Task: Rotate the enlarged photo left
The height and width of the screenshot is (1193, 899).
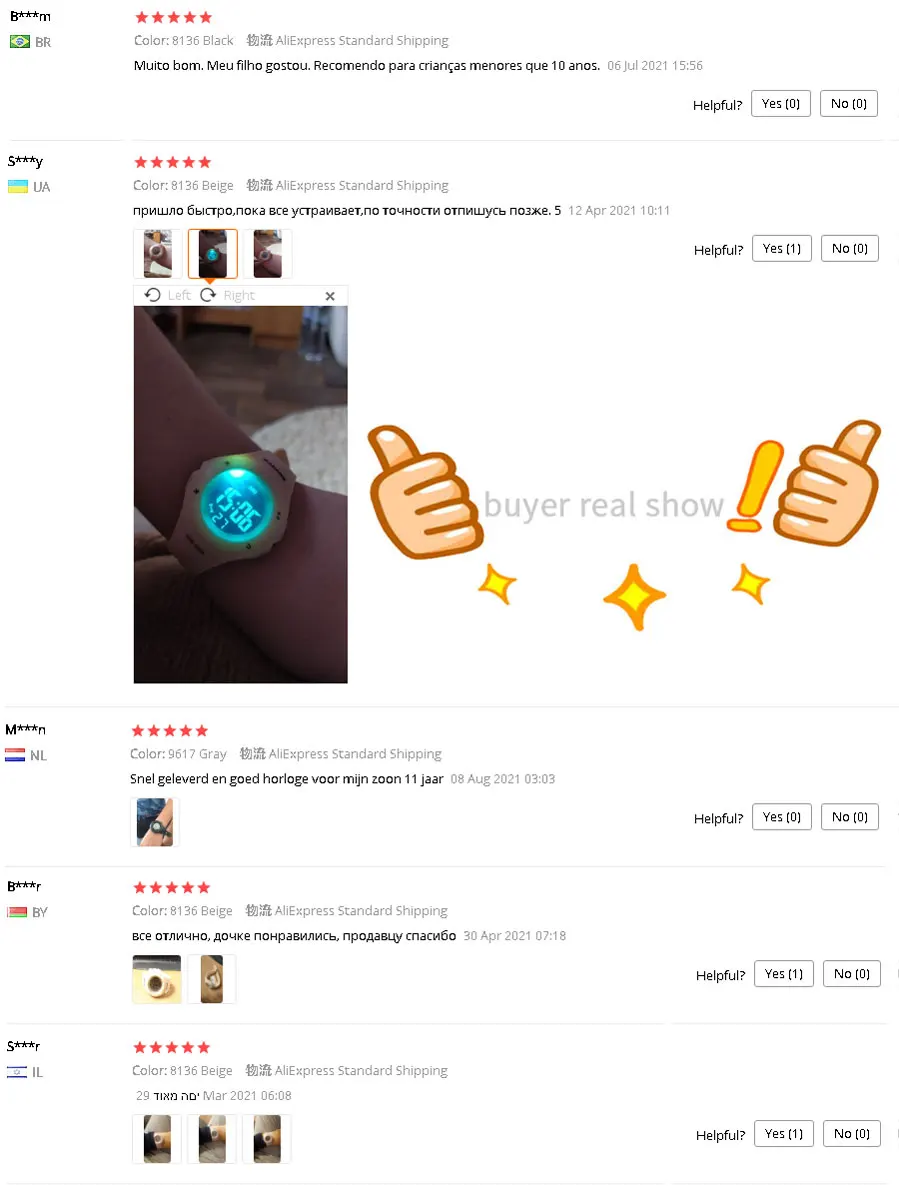Action: point(167,295)
